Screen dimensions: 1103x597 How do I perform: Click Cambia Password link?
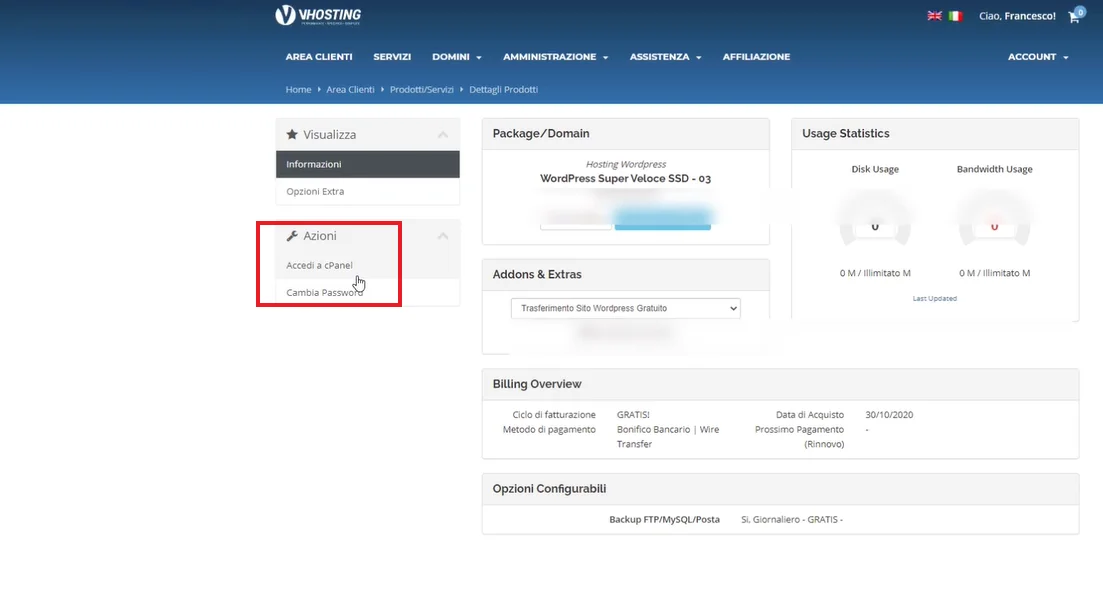[x=324, y=293]
